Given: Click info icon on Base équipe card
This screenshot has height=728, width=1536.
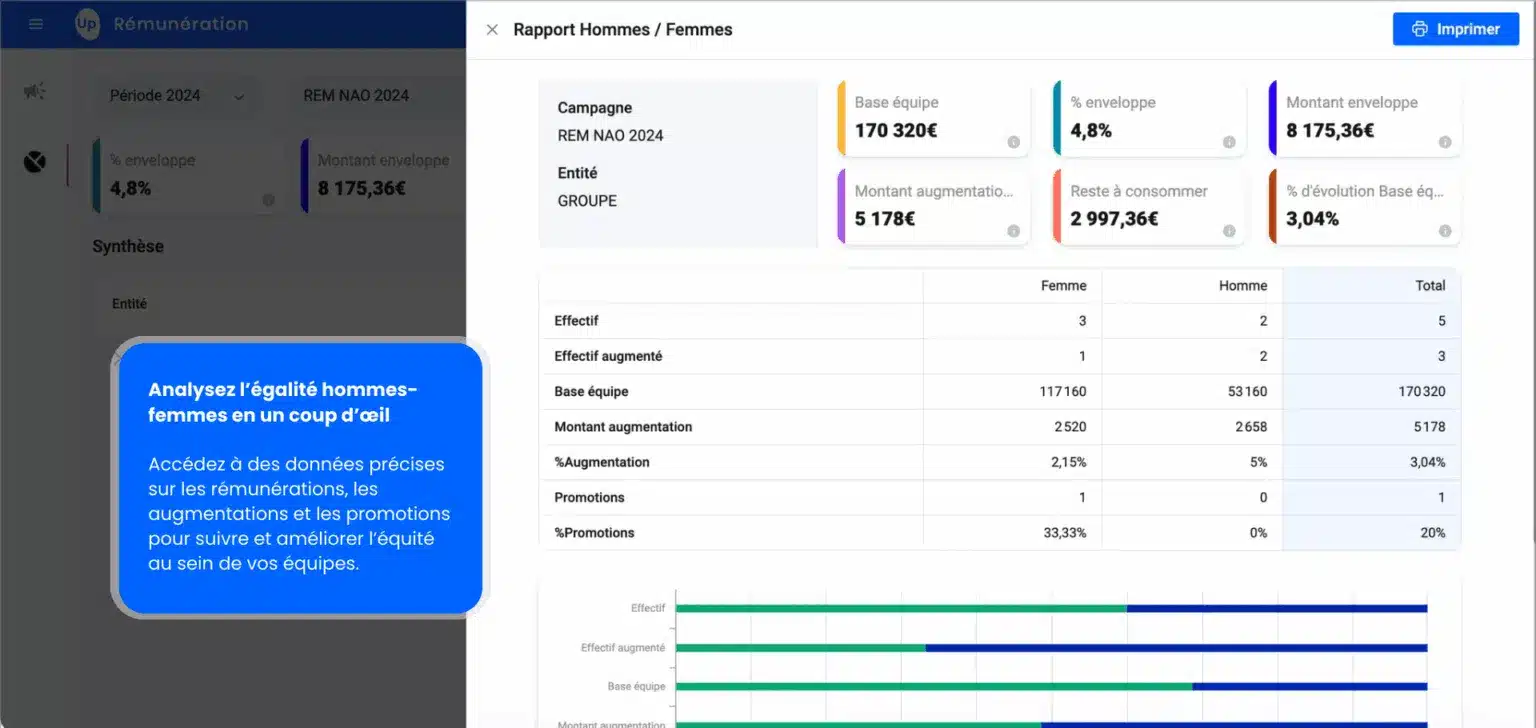Looking at the screenshot, I should [x=1013, y=142].
